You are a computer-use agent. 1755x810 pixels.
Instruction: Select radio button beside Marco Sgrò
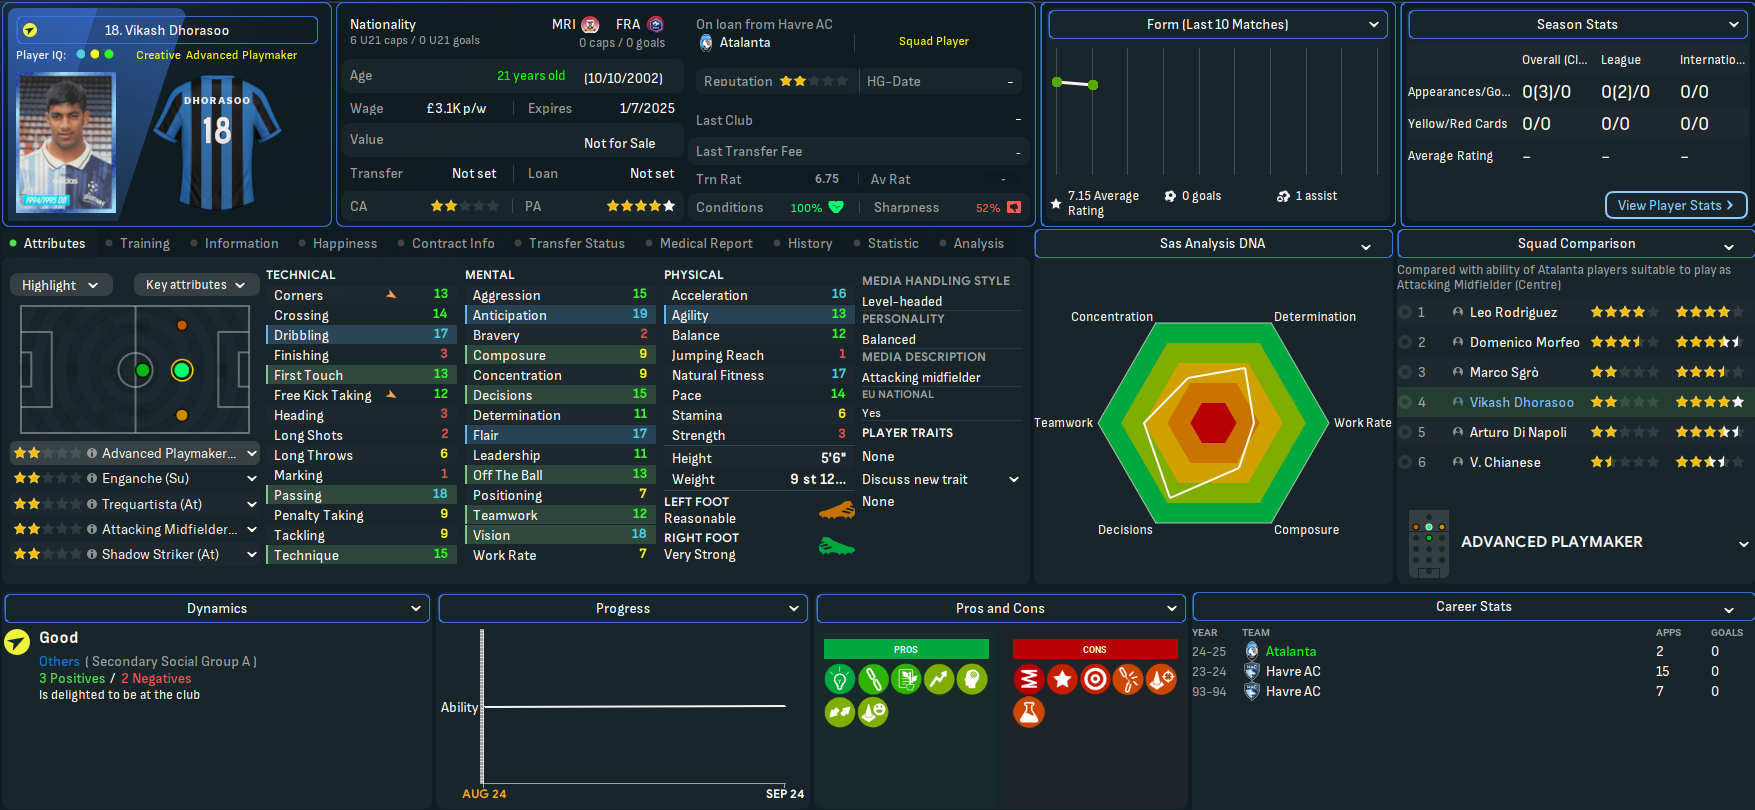[1405, 372]
